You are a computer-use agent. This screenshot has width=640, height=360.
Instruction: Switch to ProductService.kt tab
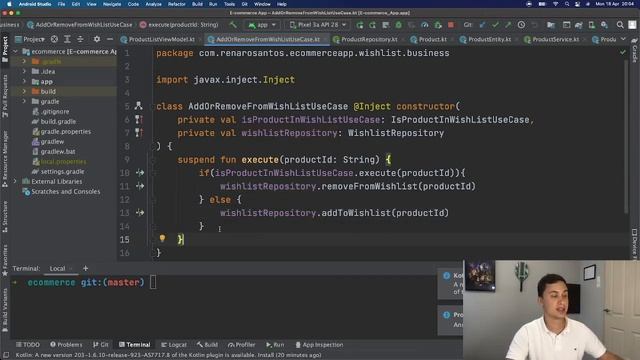551,39
